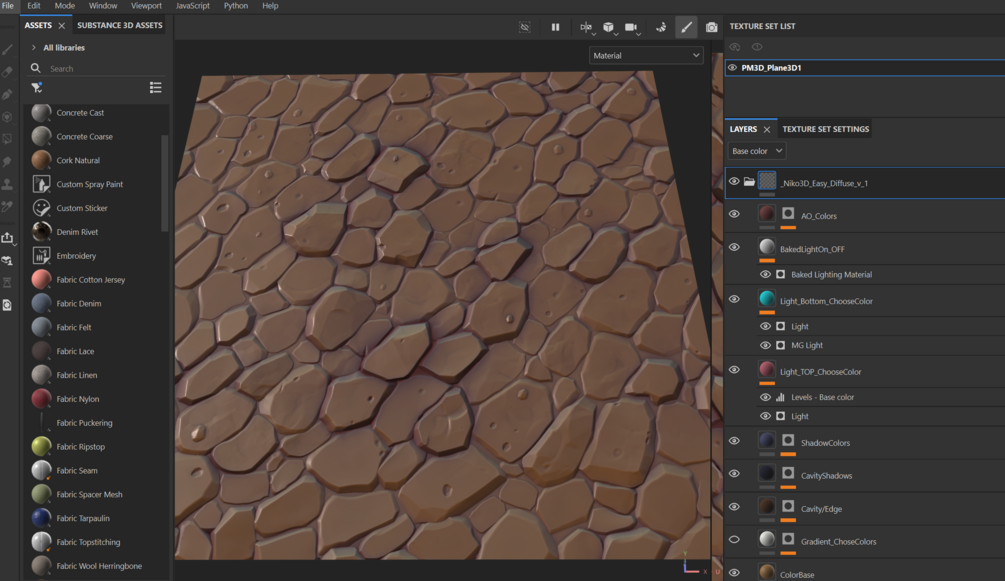Open the Material display mode dropdown
Image resolution: width=1005 pixels, height=581 pixels.
[x=646, y=56]
